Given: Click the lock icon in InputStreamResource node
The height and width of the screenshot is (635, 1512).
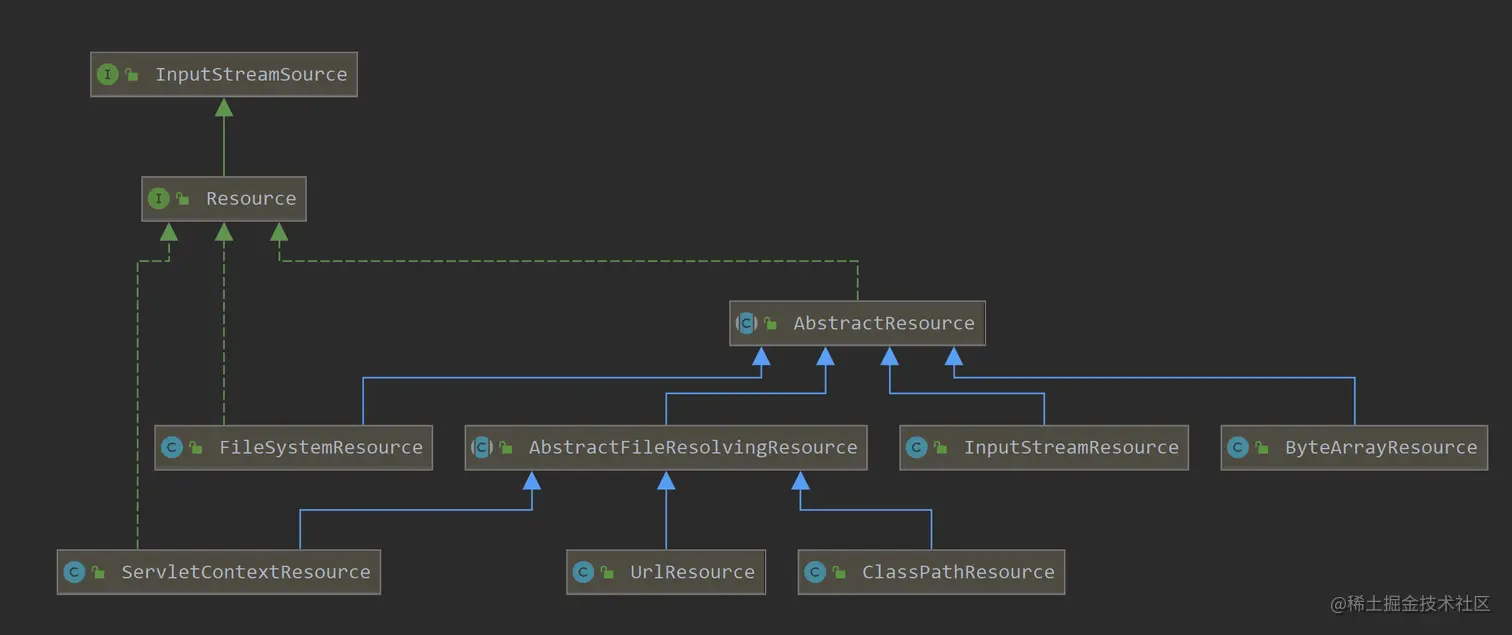Looking at the screenshot, I should (x=941, y=447).
